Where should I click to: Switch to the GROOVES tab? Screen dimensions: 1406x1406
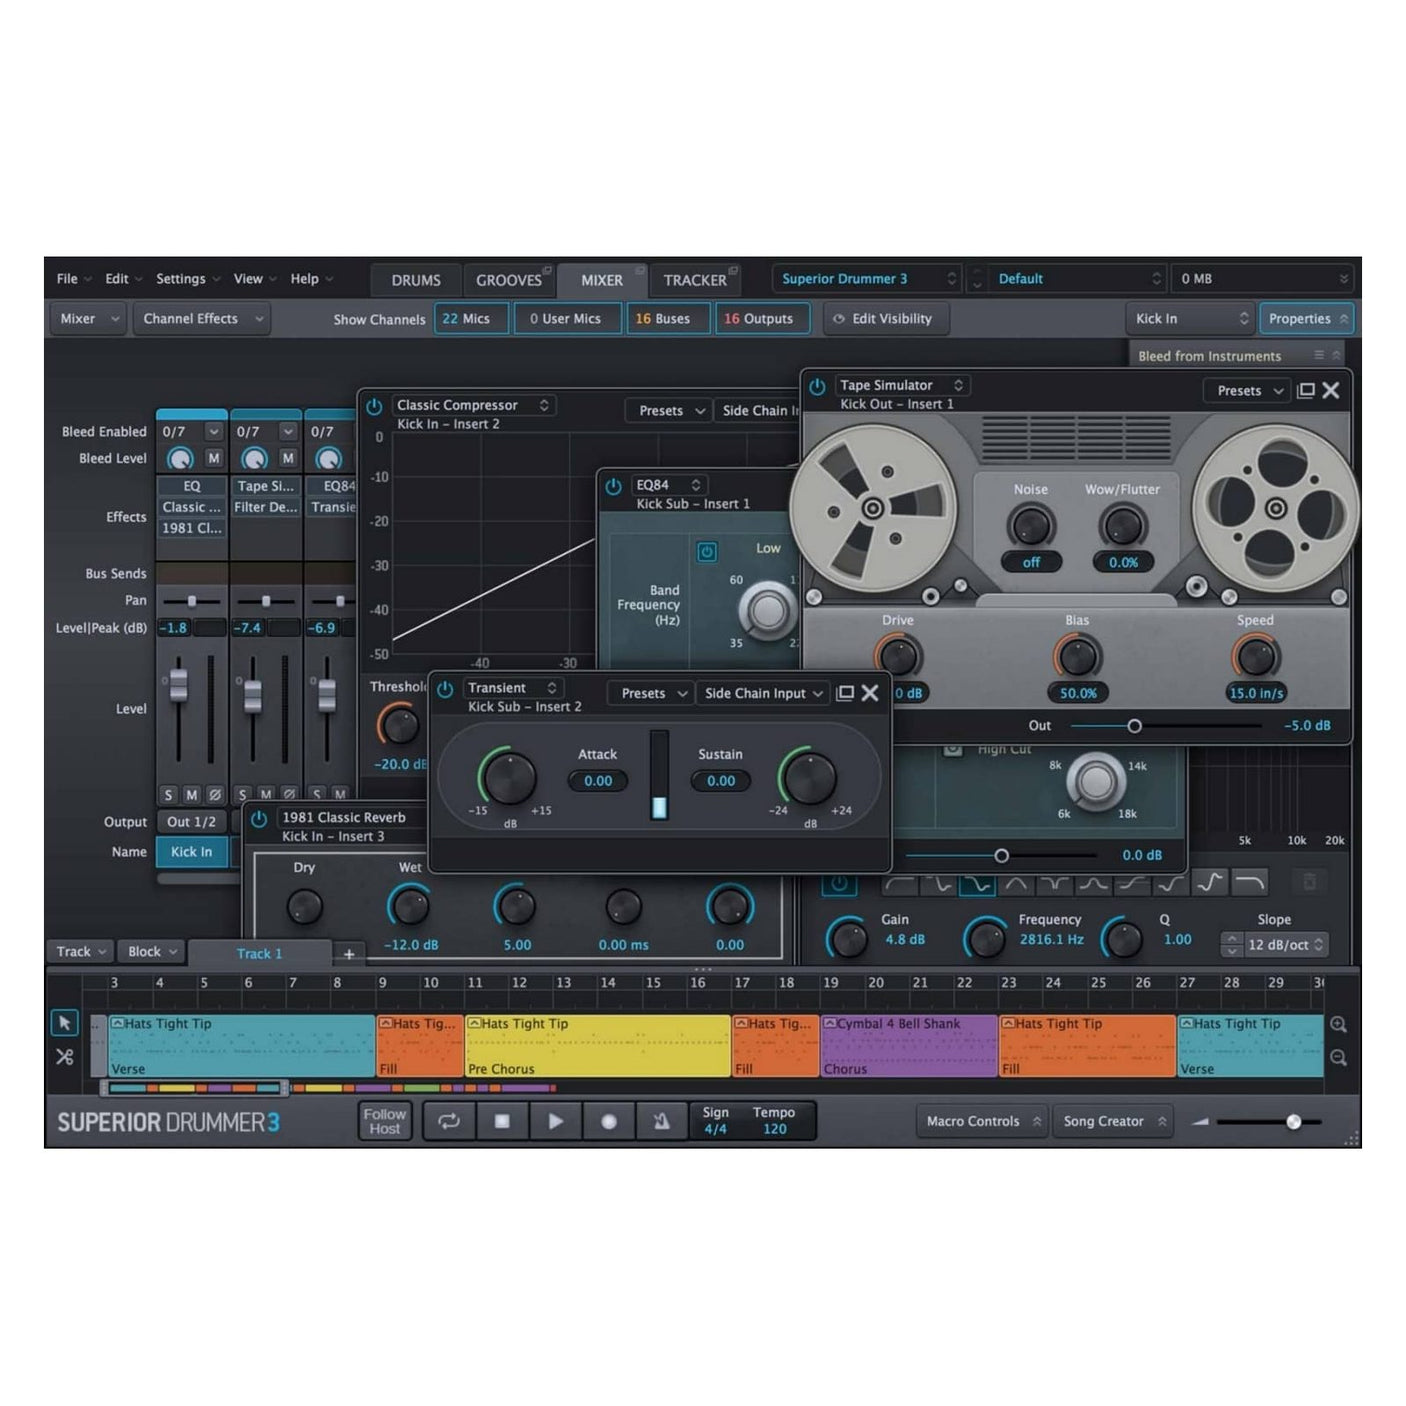point(510,279)
